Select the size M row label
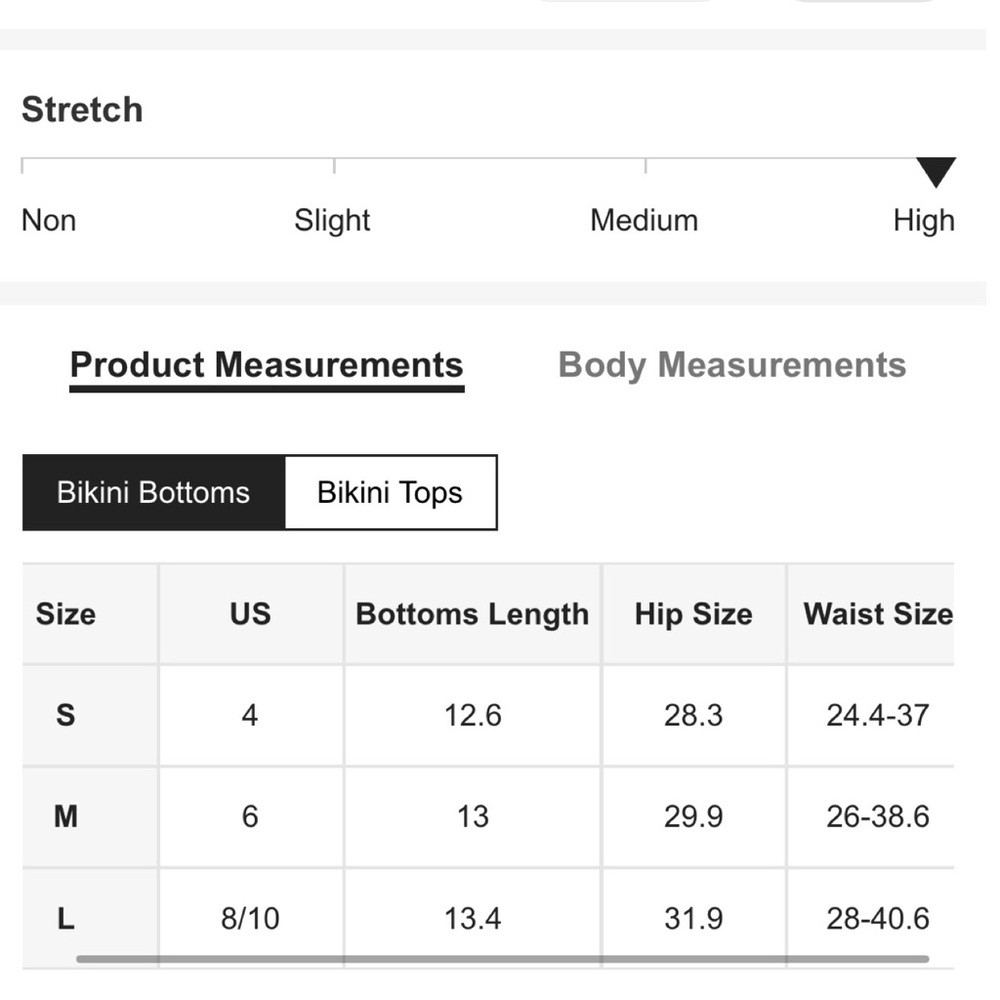 pyautogui.click(x=66, y=816)
